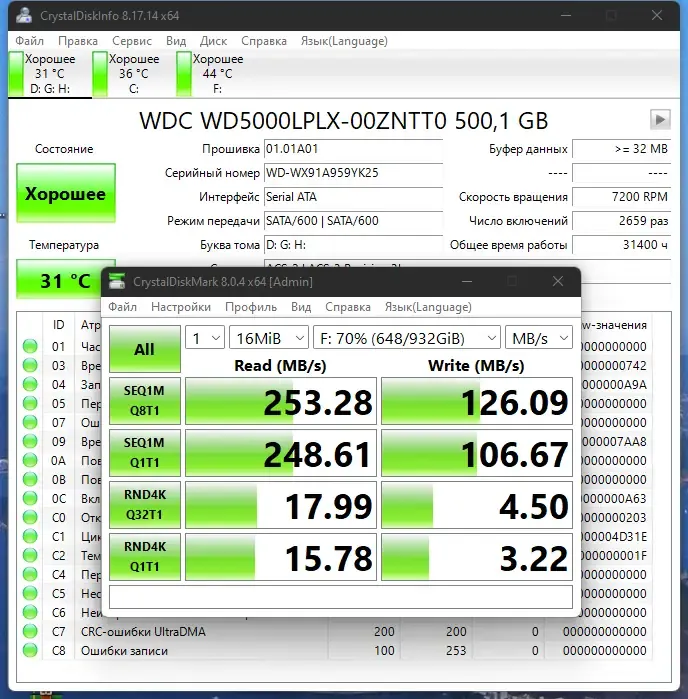Viewport: 688px width, 699px height.
Task: Click status circle for attribute C2
Action: [x=30, y=555]
